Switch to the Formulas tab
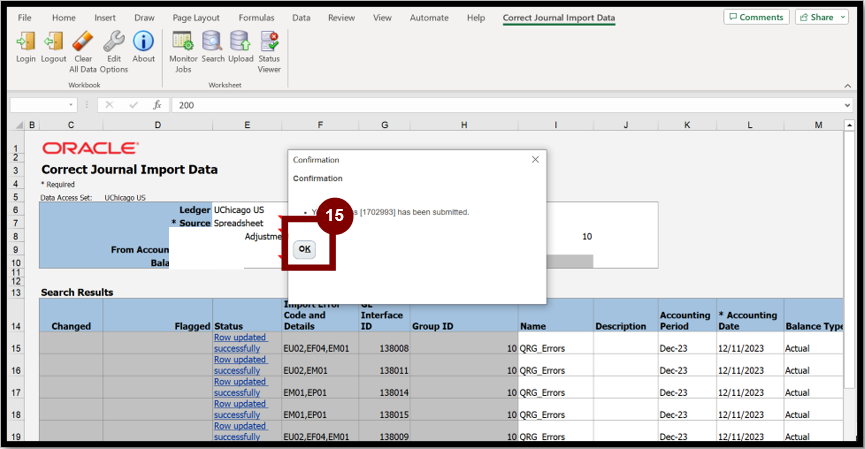The image size is (865, 449). 256,18
